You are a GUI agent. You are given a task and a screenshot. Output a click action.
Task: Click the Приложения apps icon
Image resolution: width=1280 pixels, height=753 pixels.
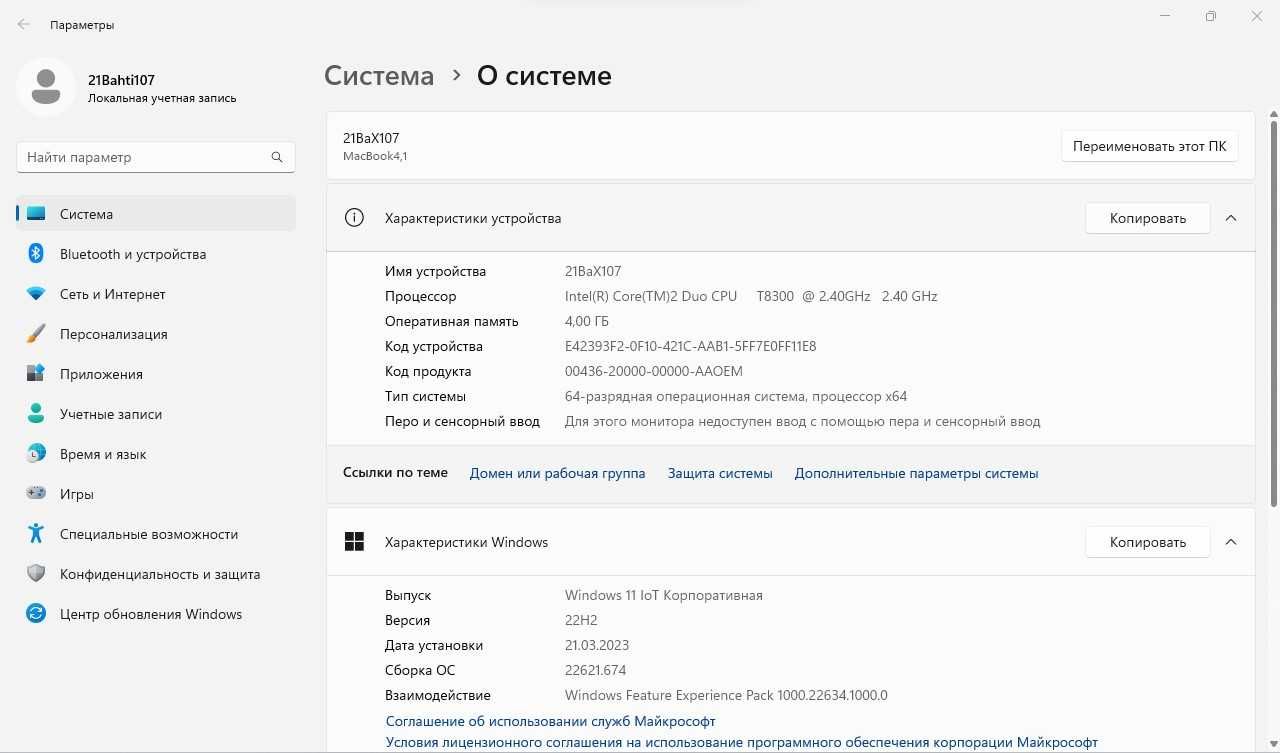[x=36, y=374]
